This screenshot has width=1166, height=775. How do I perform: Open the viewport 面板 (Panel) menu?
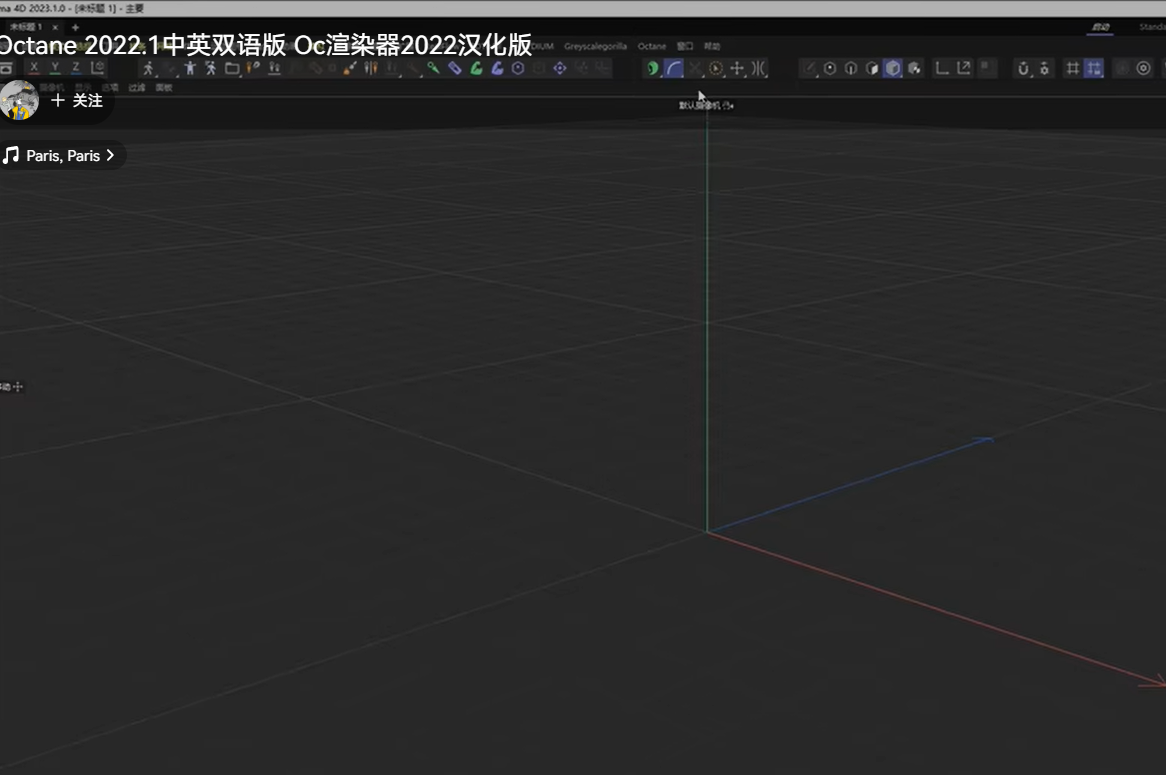pos(164,88)
